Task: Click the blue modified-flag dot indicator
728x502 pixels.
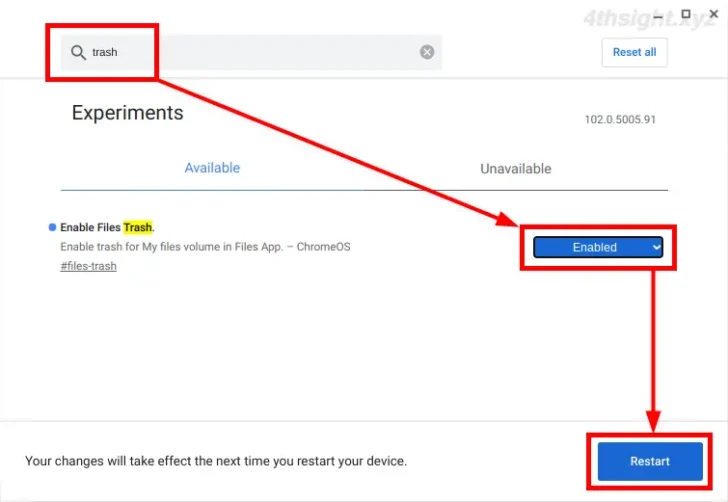Action: (x=52, y=227)
